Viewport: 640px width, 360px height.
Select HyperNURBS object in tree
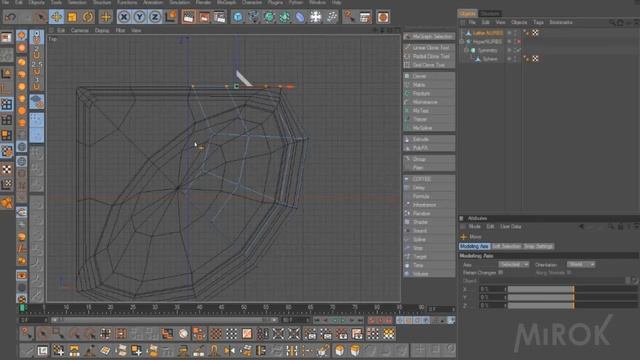click(x=487, y=42)
